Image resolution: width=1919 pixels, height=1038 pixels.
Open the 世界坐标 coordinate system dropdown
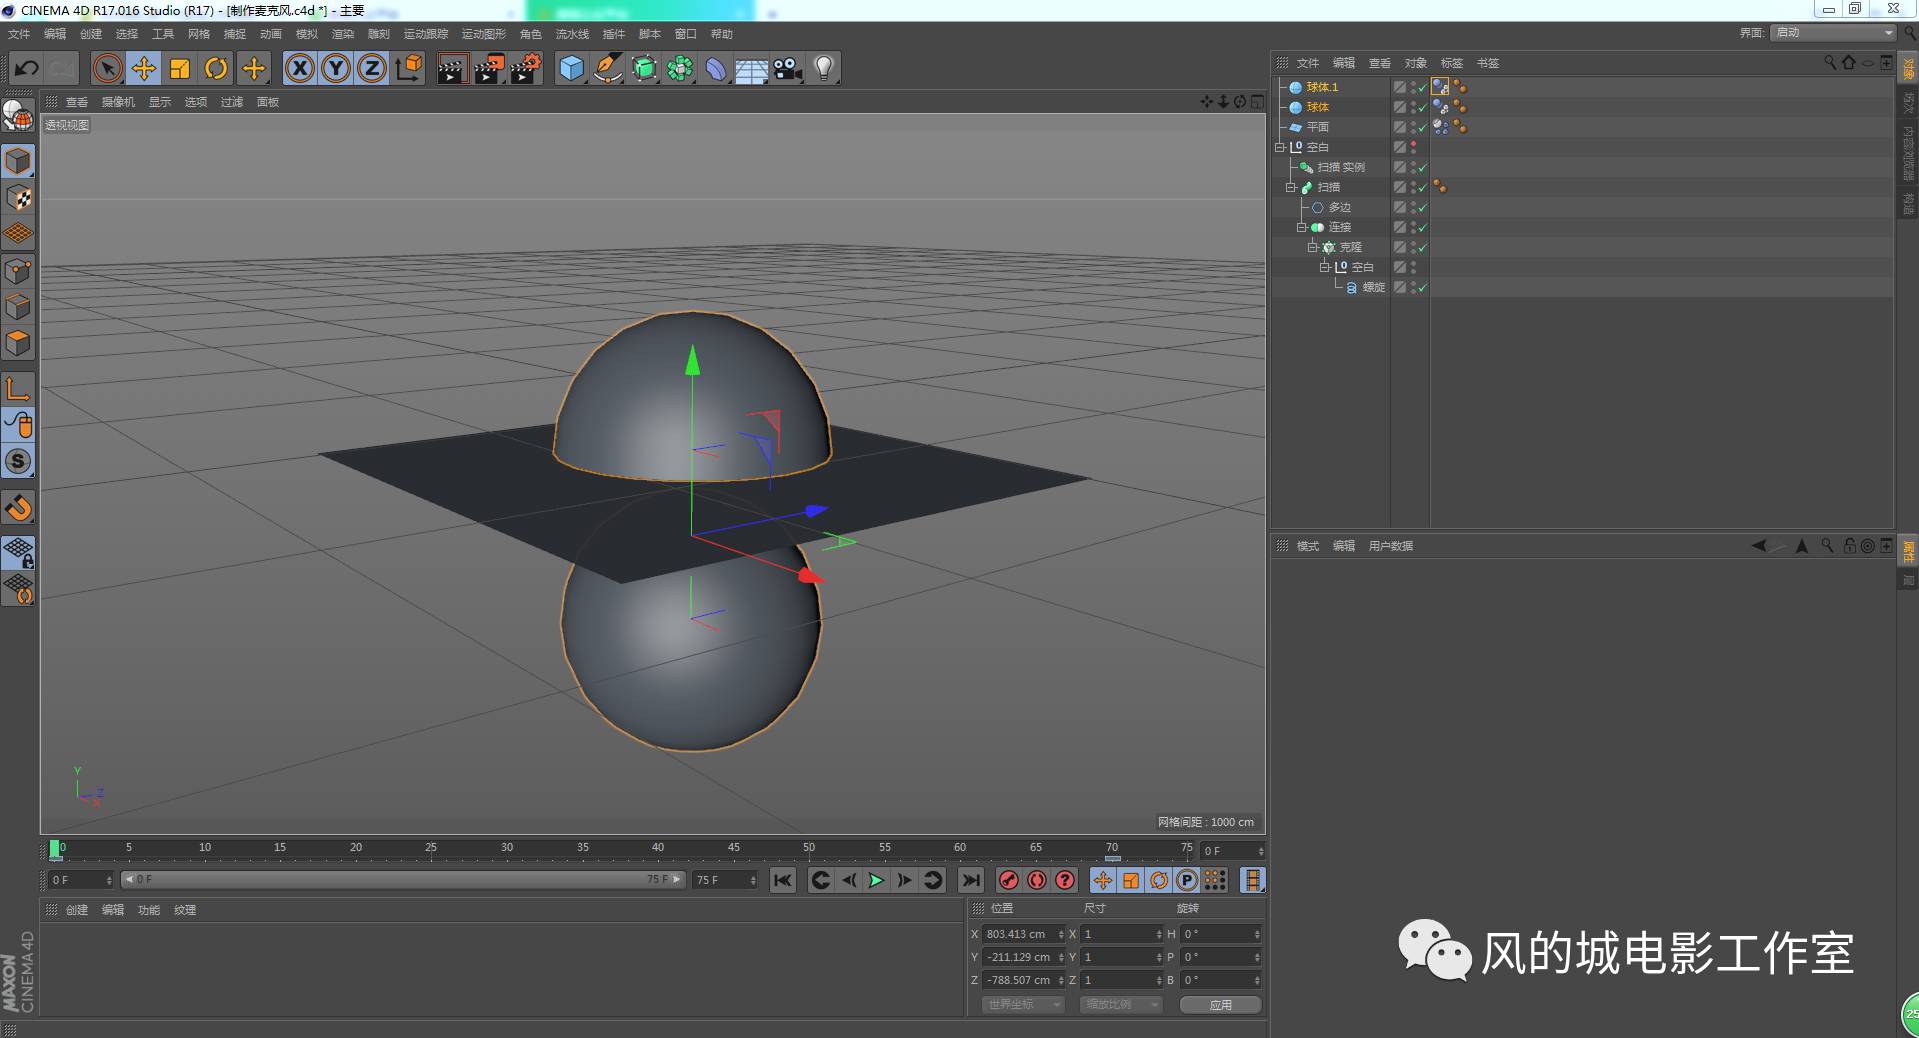pos(1022,1004)
